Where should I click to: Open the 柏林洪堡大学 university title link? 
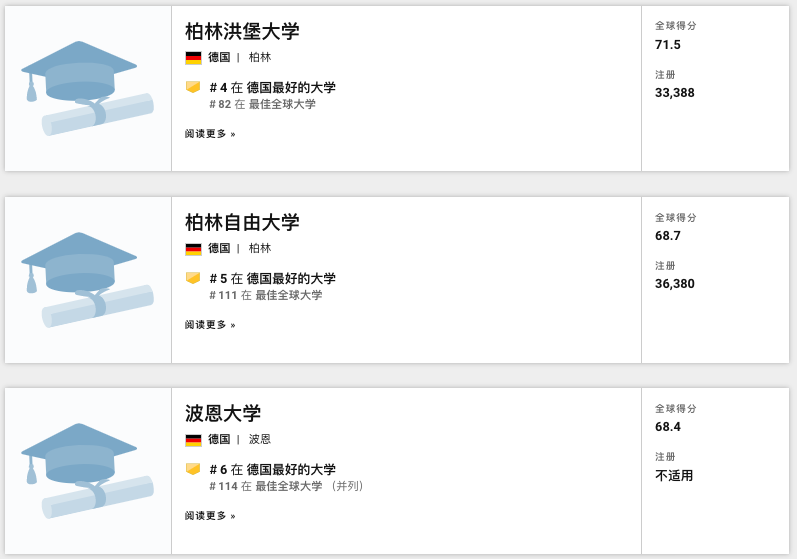click(242, 31)
